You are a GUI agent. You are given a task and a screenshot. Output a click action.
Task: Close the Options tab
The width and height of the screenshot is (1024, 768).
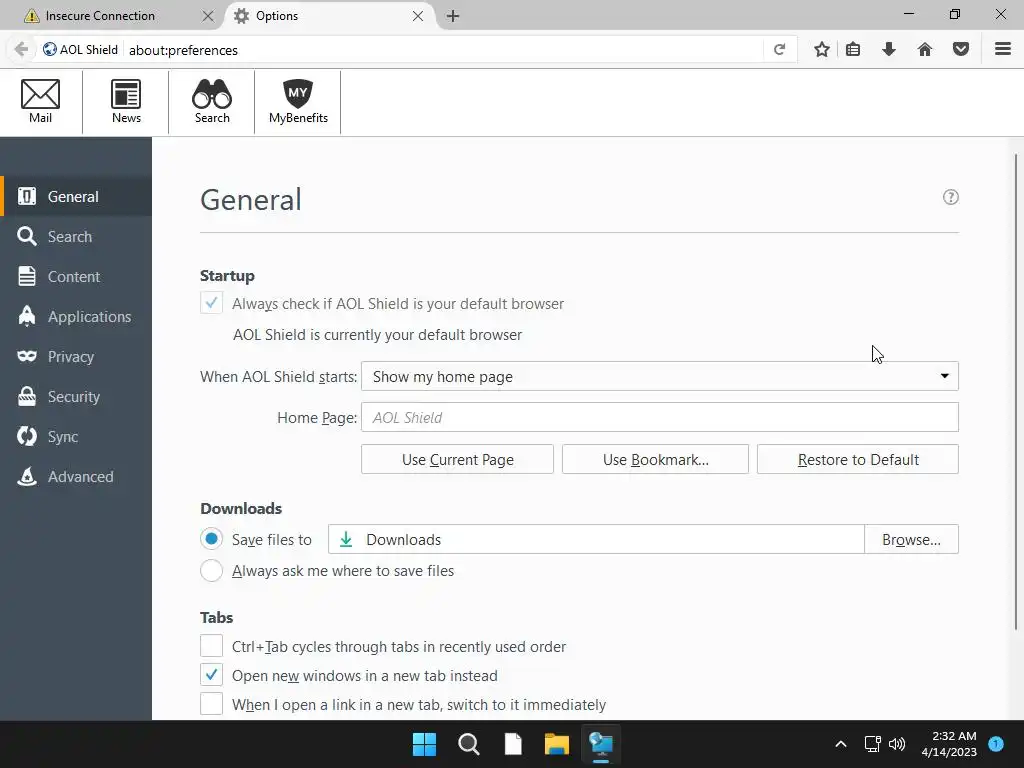coord(418,16)
